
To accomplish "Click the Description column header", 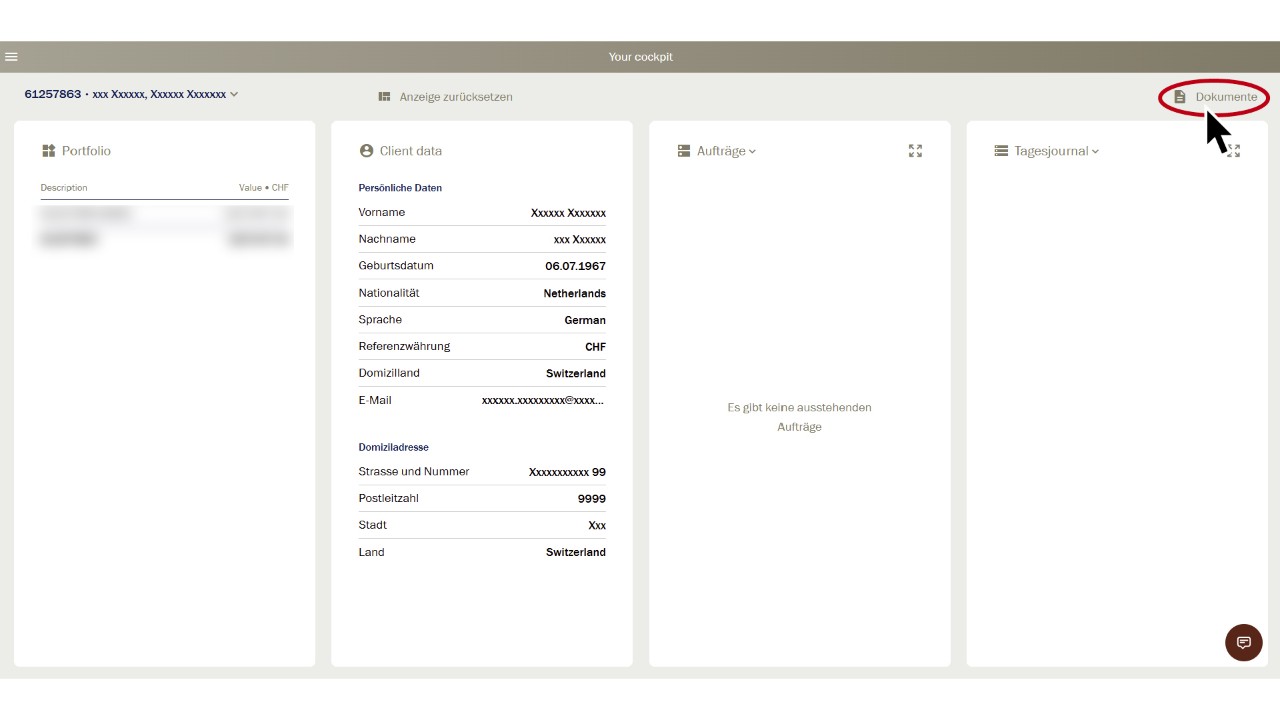I will pos(64,188).
